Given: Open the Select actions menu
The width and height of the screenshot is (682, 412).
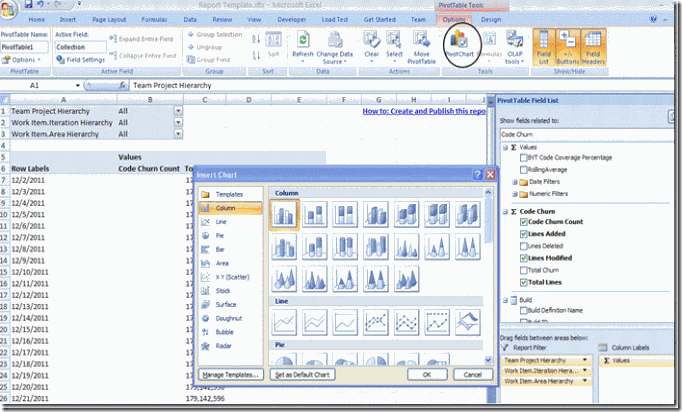Looking at the screenshot, I should [394, 46].
